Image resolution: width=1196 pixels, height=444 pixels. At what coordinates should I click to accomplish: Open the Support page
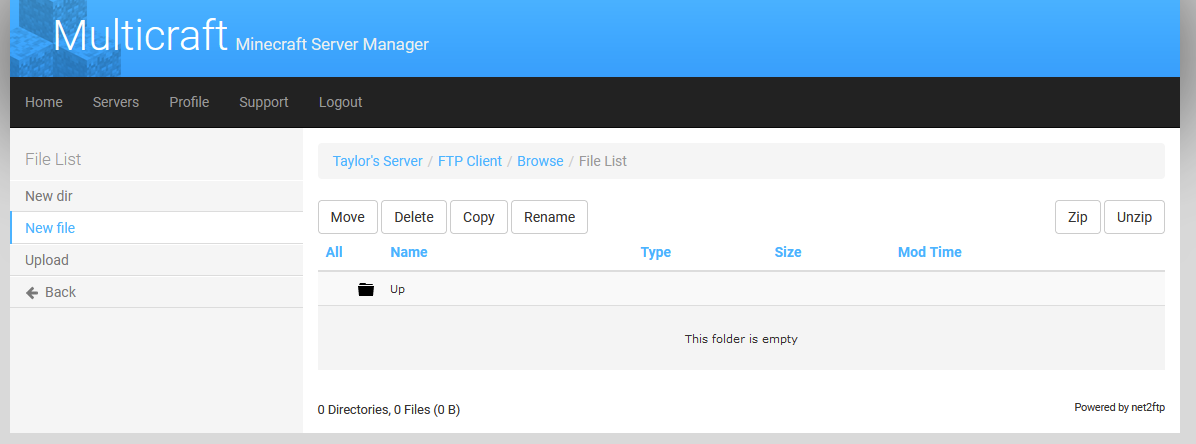coord(264,102)
